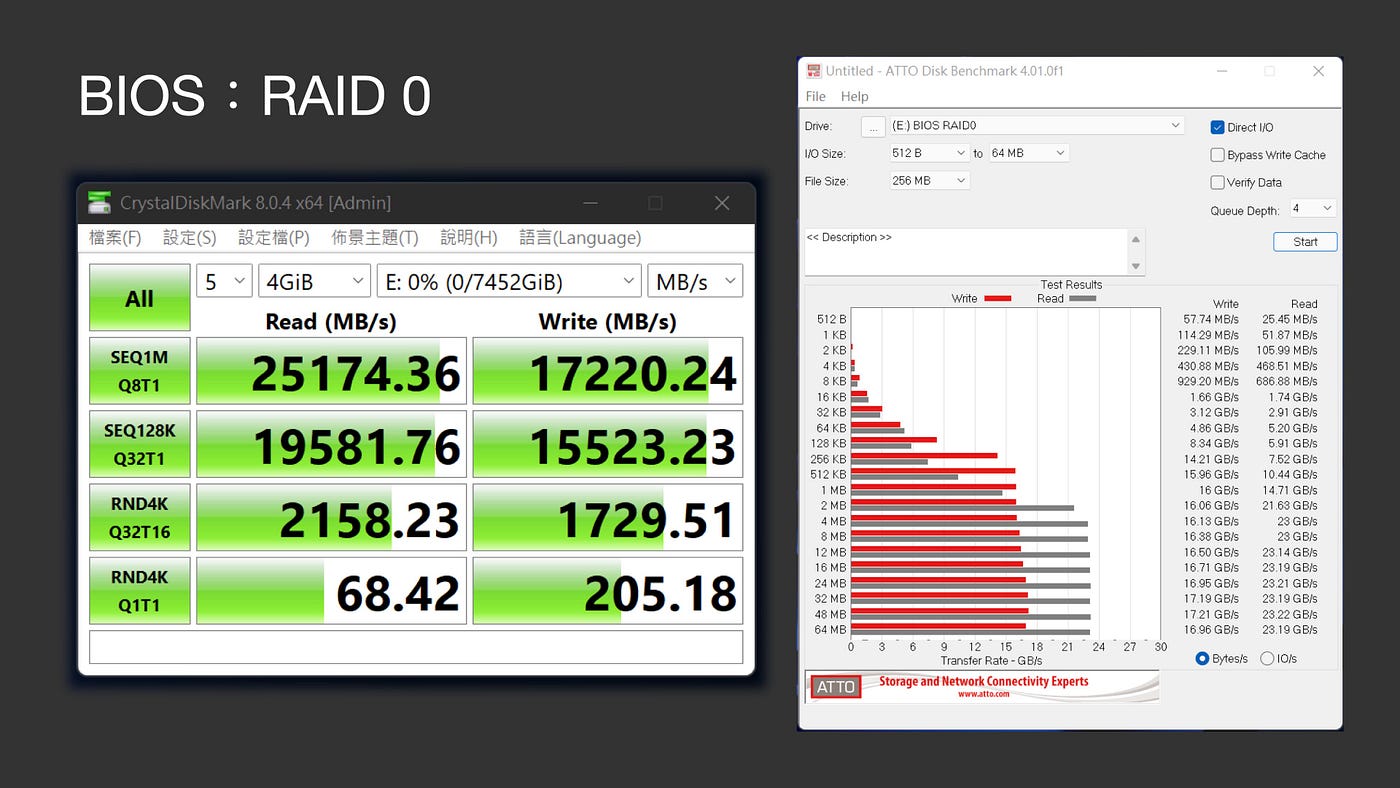Click the 4 KB read value 468.51 MB/s
The width and height of the screenshot is (1400, 788).
click(x=1287, y=366)
